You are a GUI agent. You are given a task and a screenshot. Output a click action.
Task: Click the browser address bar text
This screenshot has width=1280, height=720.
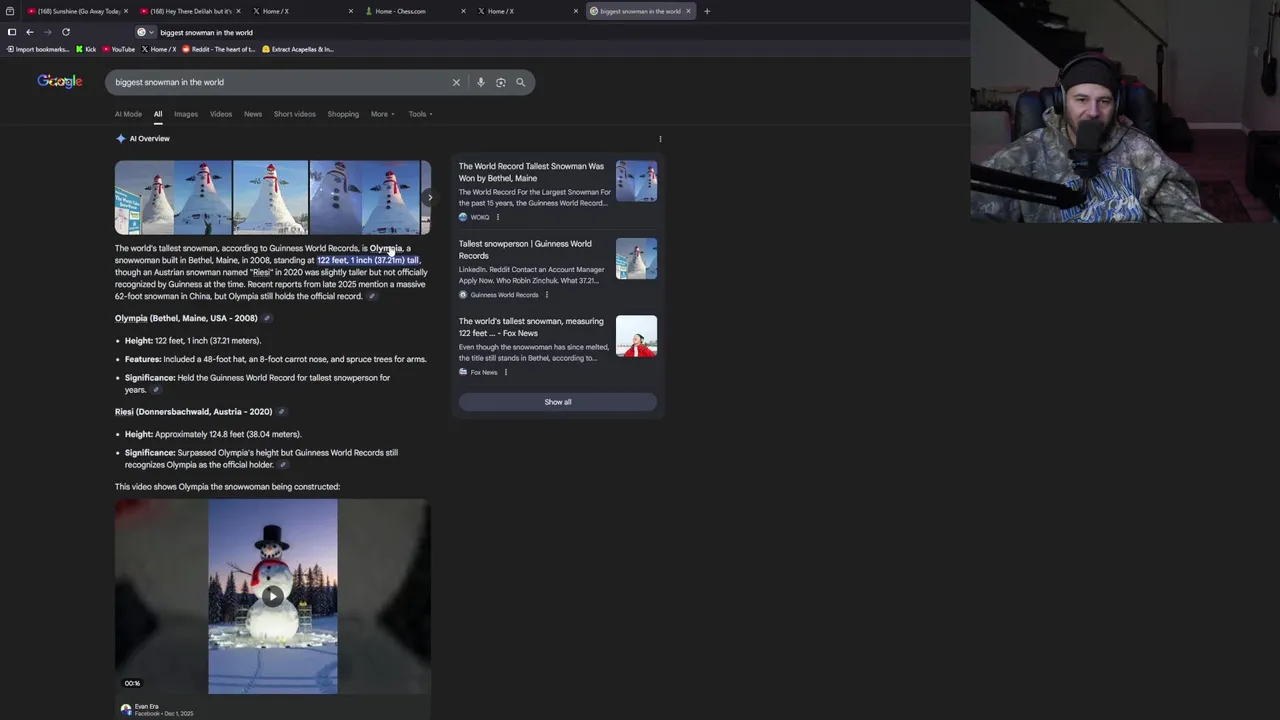206,32
